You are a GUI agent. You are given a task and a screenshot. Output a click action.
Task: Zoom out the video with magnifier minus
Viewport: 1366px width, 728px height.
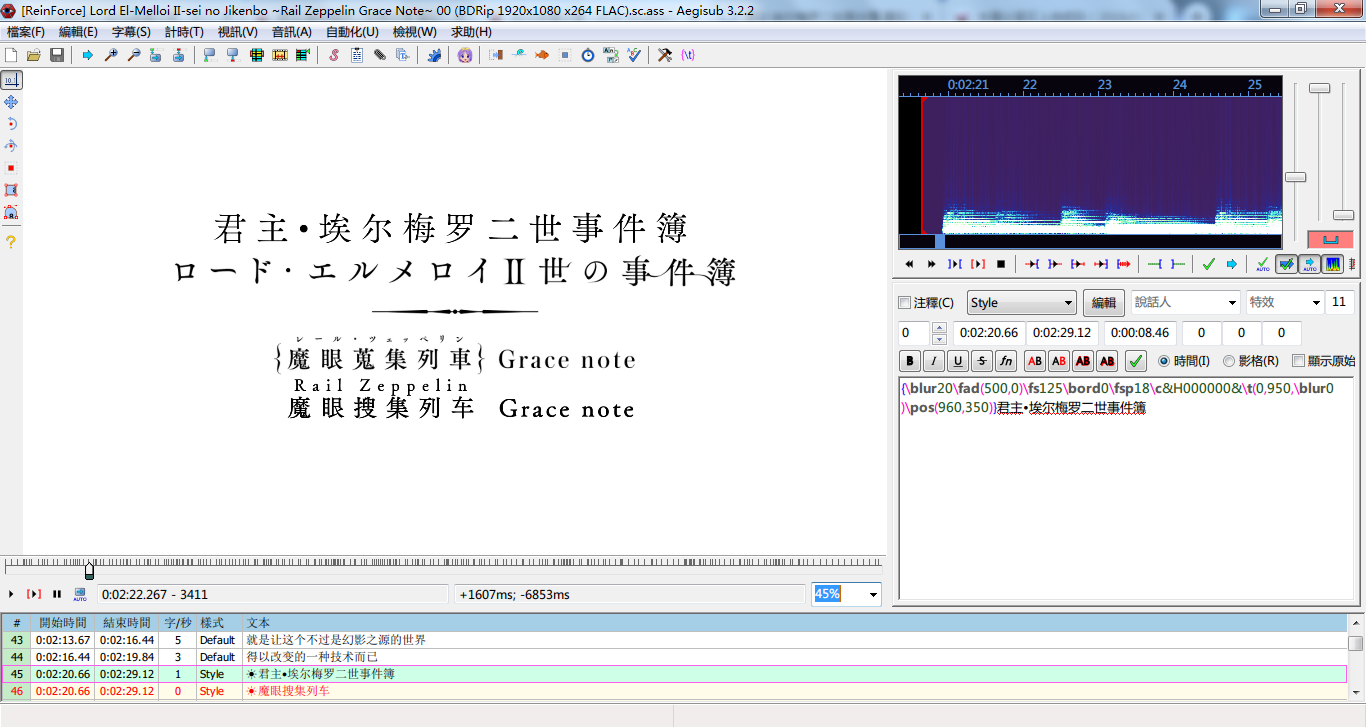pyautogui.click(x=134, y=55)
